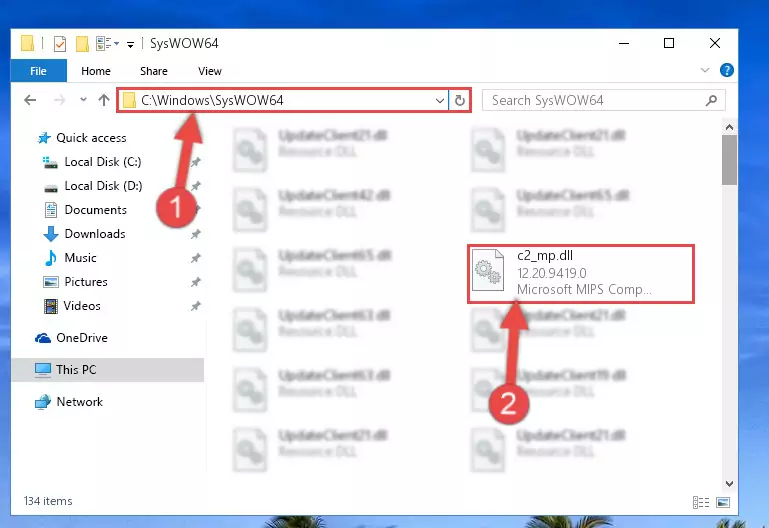Open Local Disk (C:) in sidebar
769x528 pixels.
coord(103,162)
